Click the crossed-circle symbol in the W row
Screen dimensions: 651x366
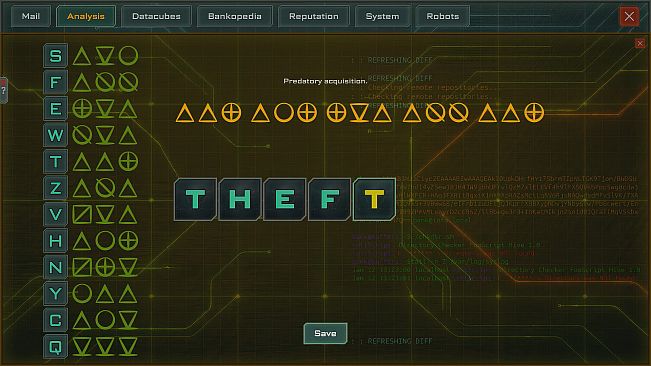point(82,135)
